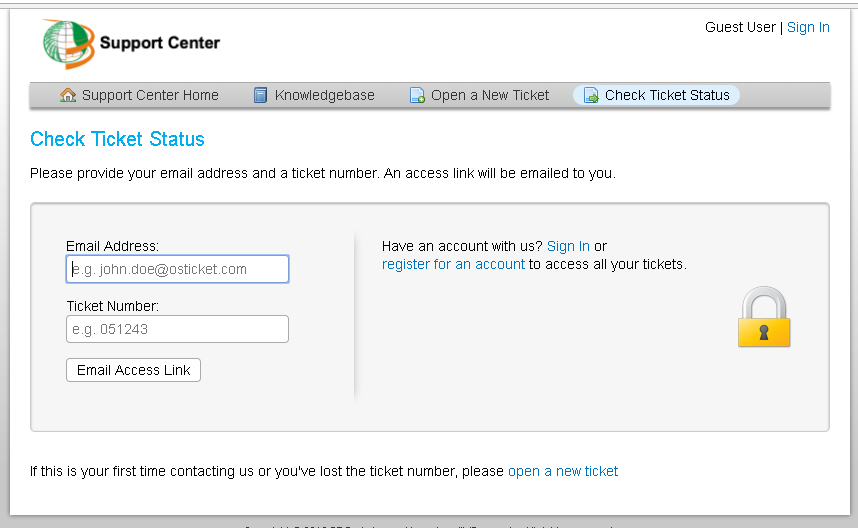Click the "Ticket Number:" field label

click(x=112, y=306)
